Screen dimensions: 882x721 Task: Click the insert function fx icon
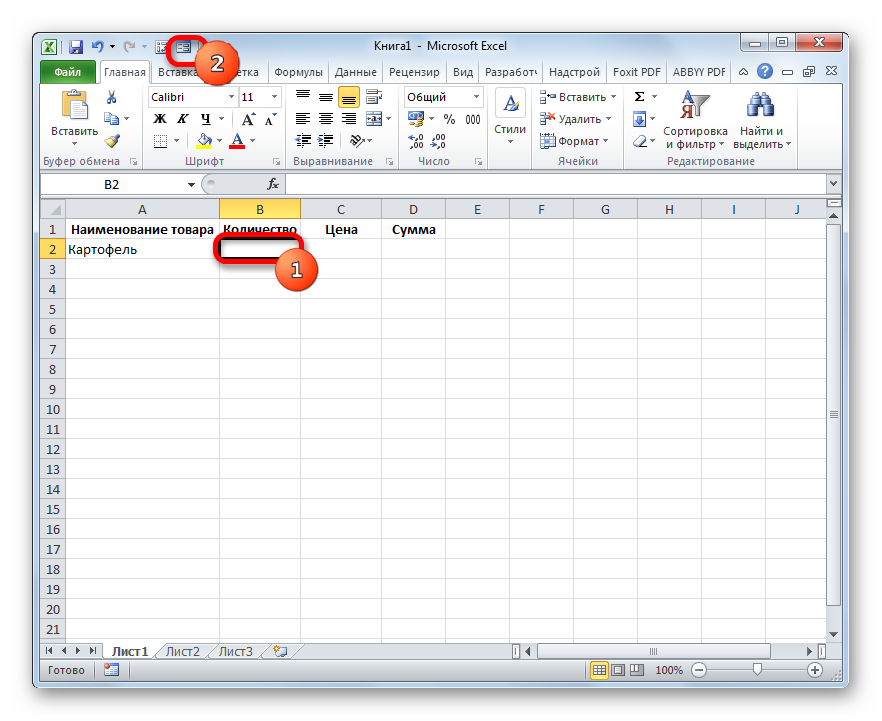(272, 185)
